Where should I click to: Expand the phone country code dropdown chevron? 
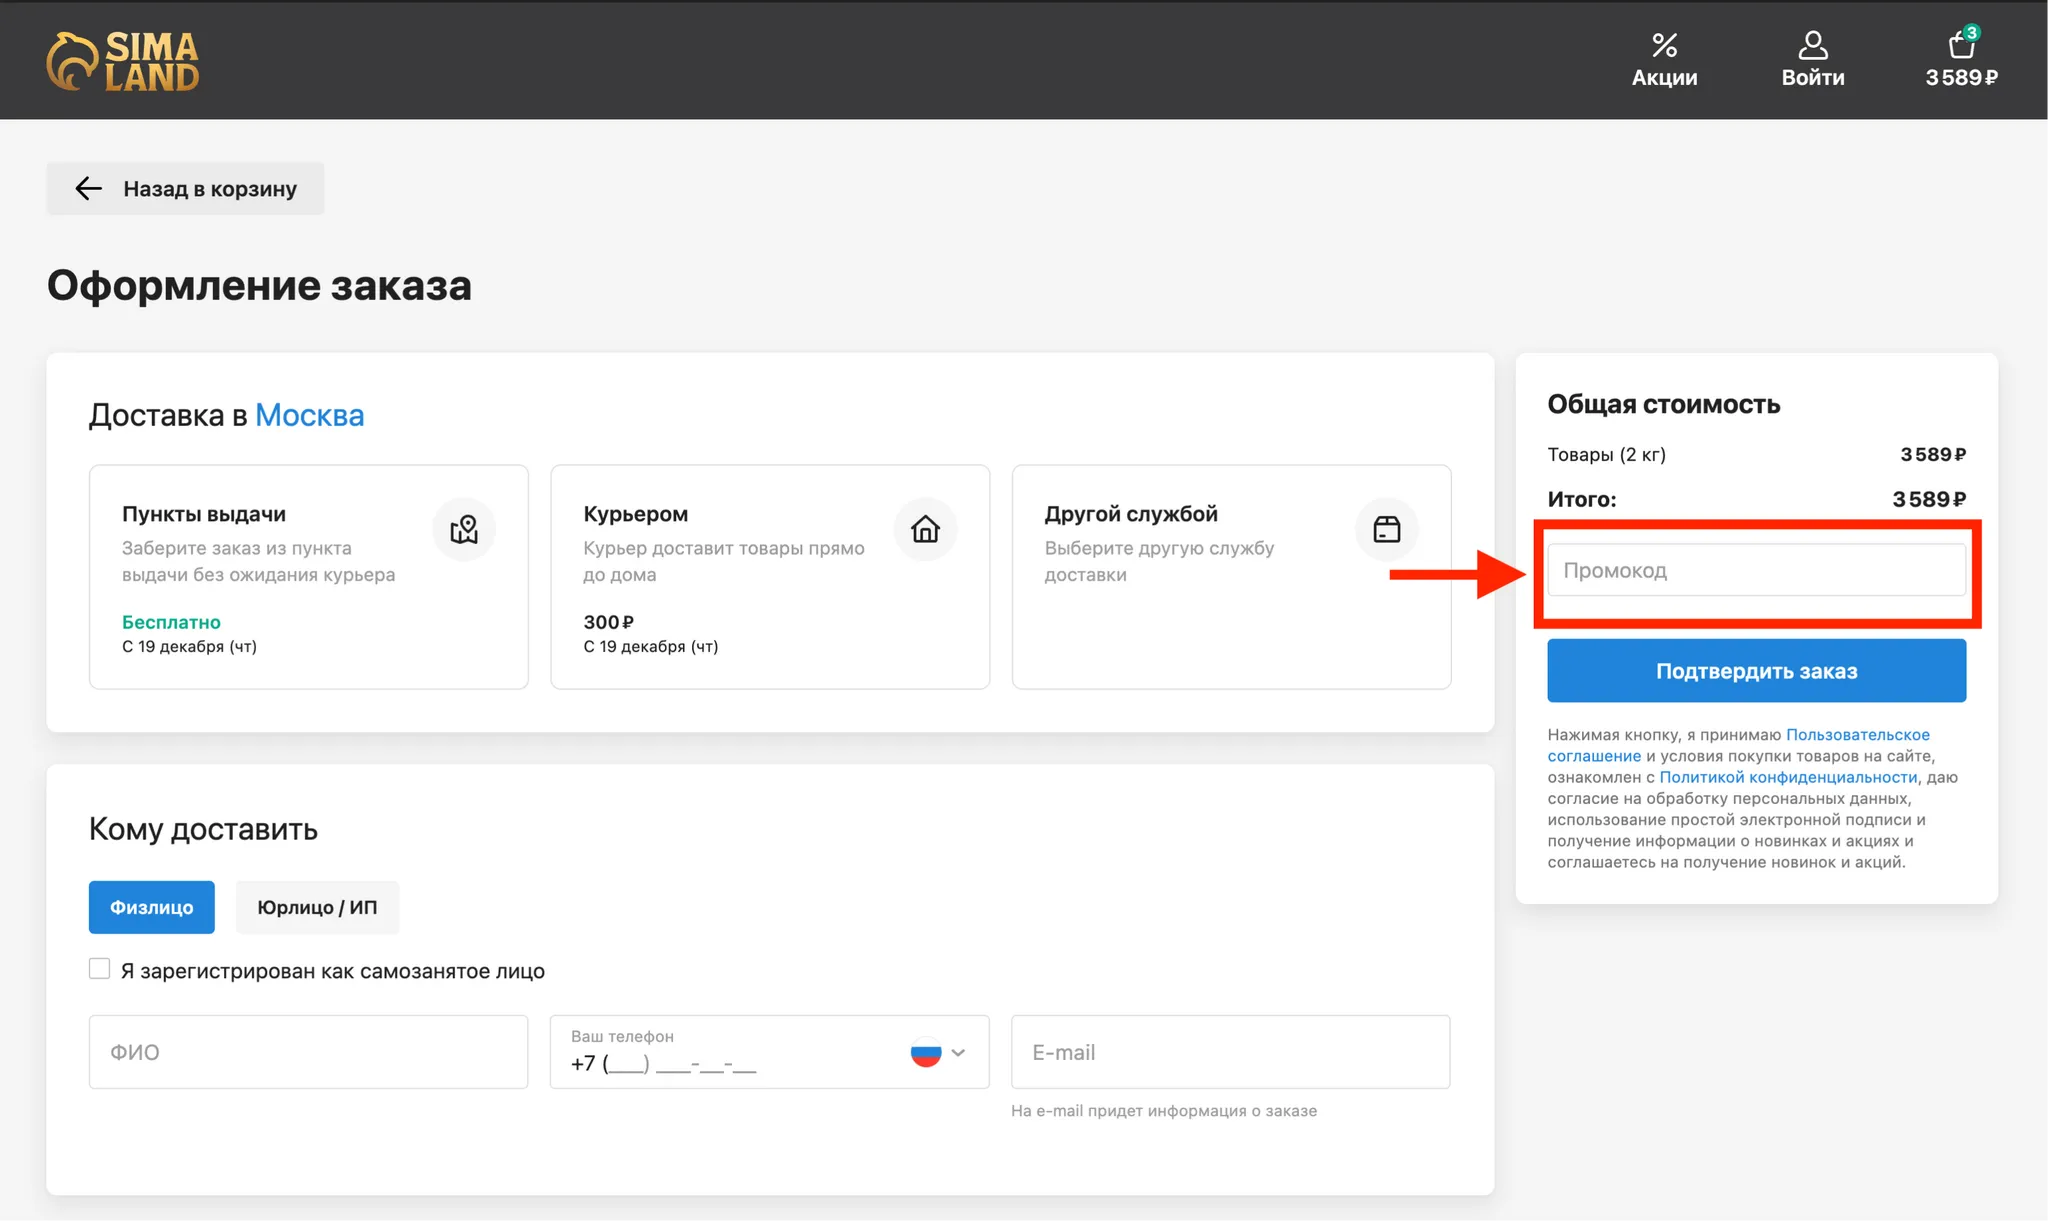[x=958, y=1052]
